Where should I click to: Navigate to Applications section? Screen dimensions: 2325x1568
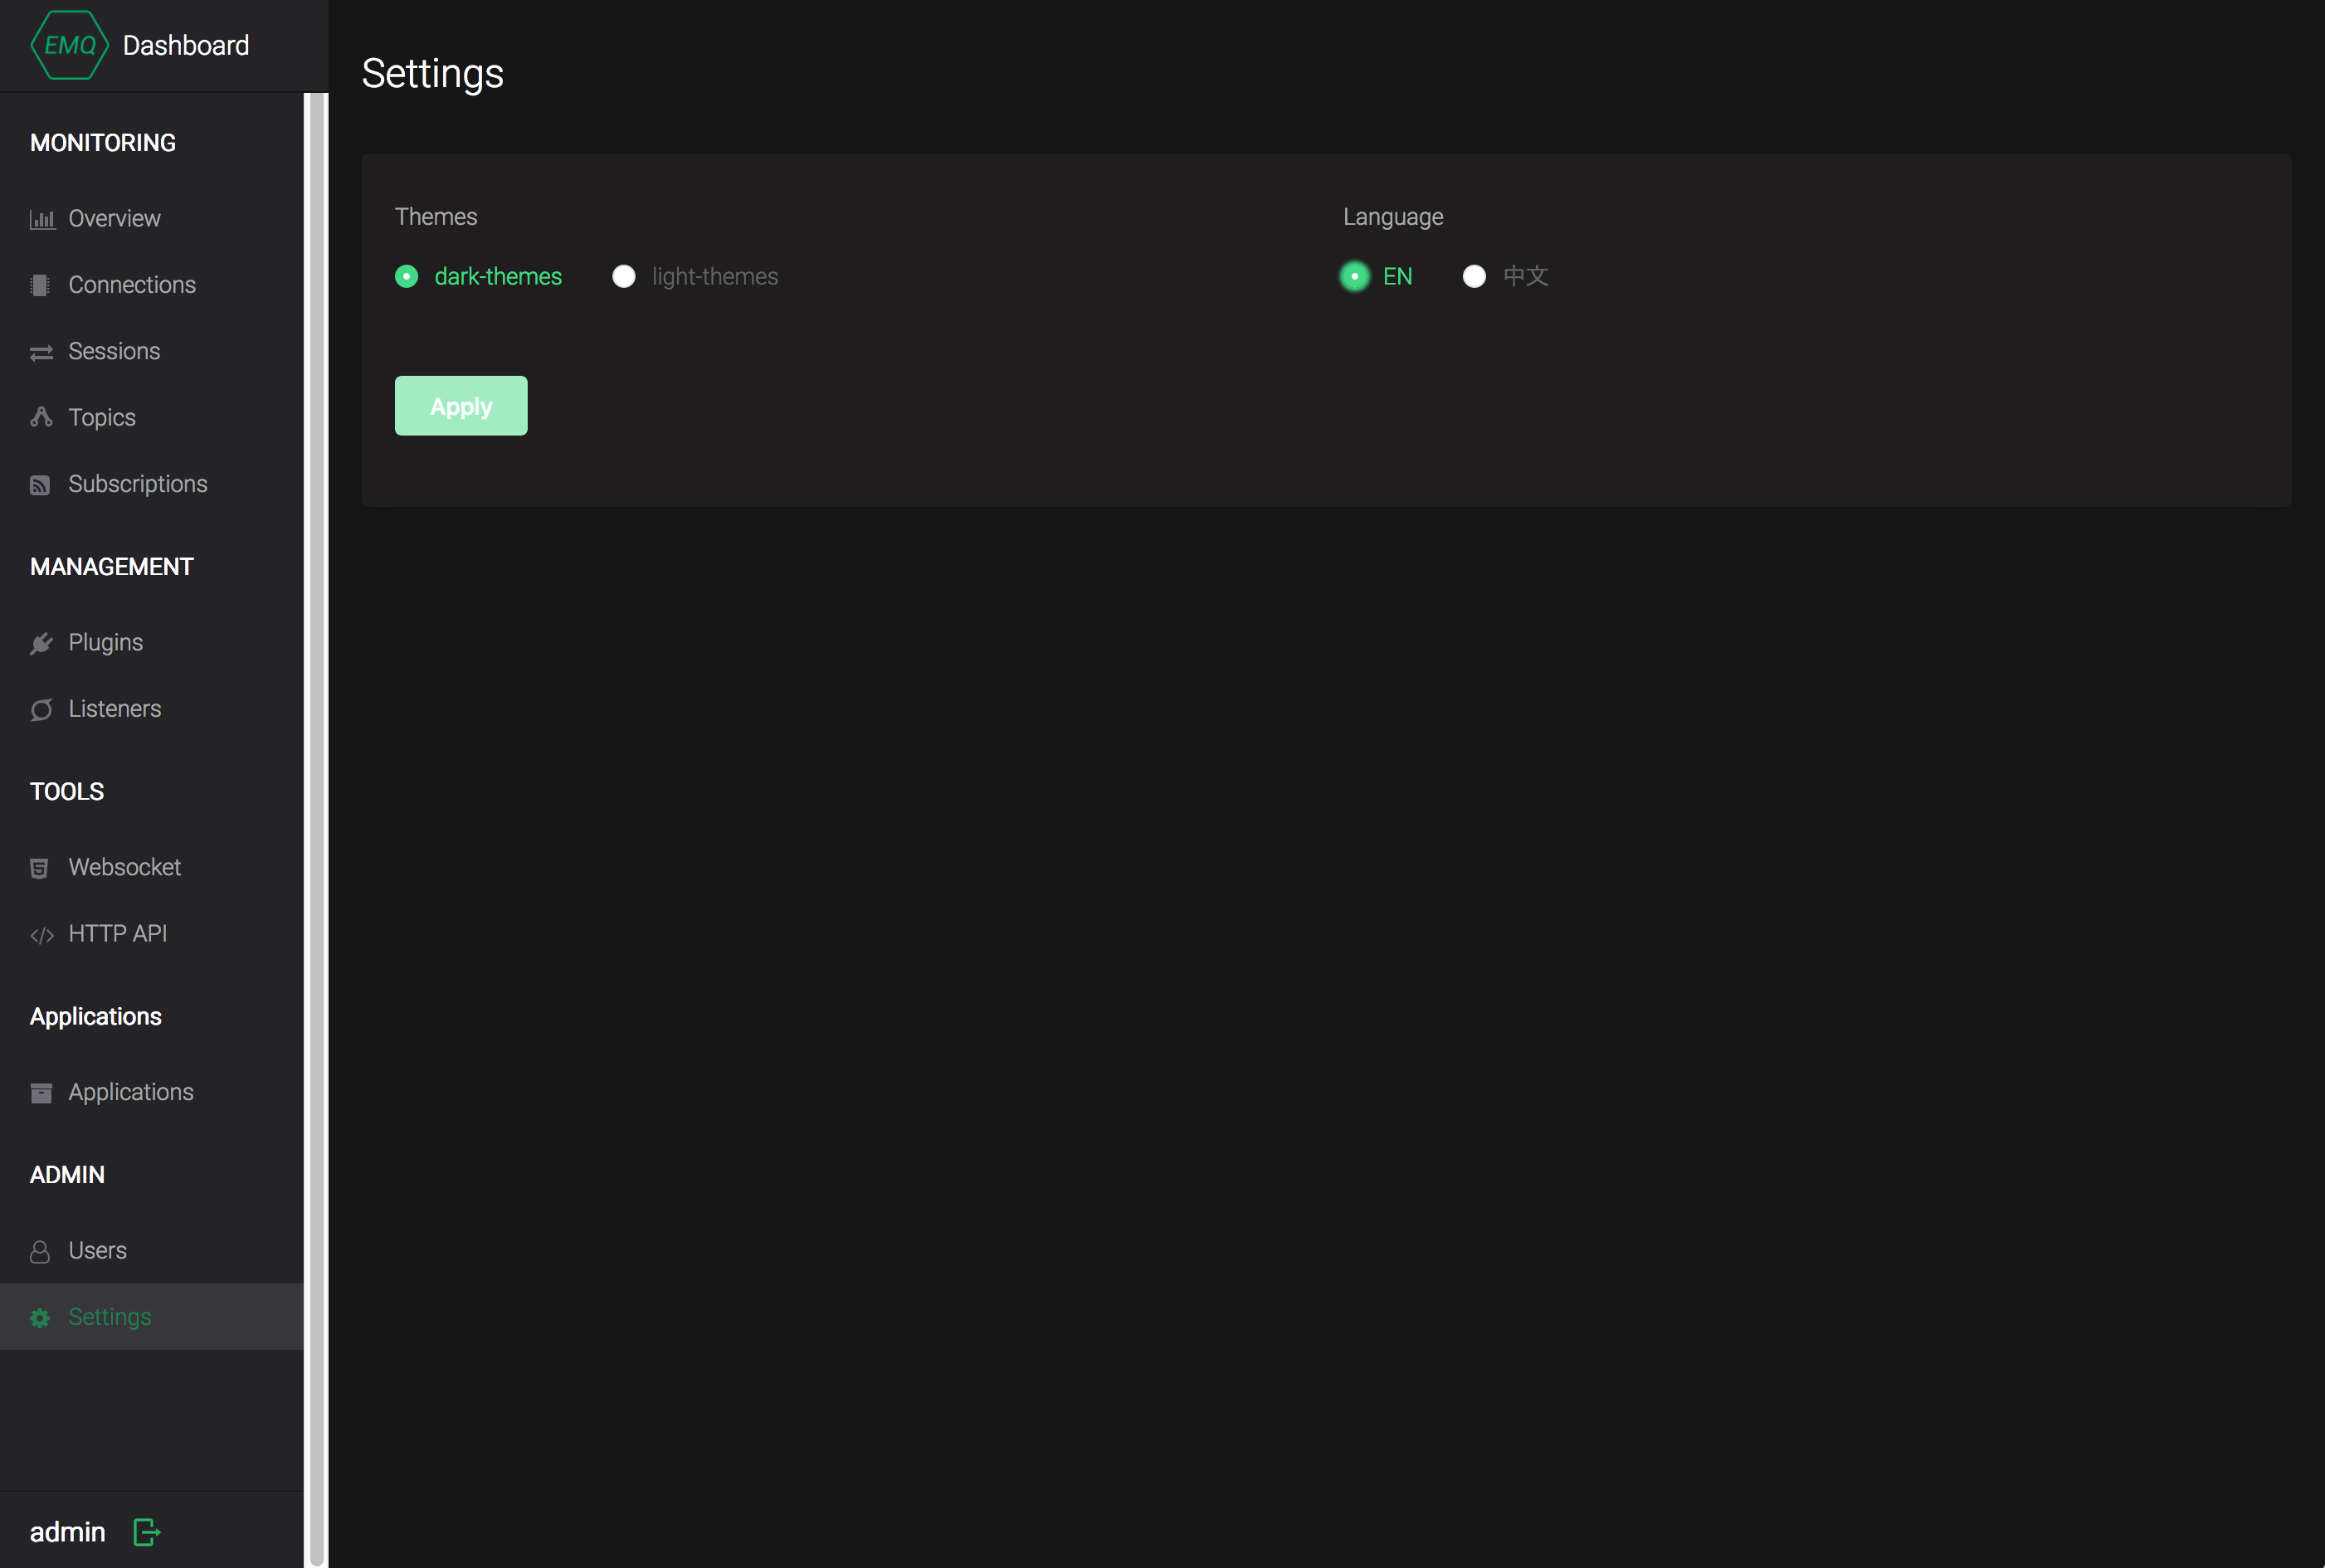[x=129, y=1092]
